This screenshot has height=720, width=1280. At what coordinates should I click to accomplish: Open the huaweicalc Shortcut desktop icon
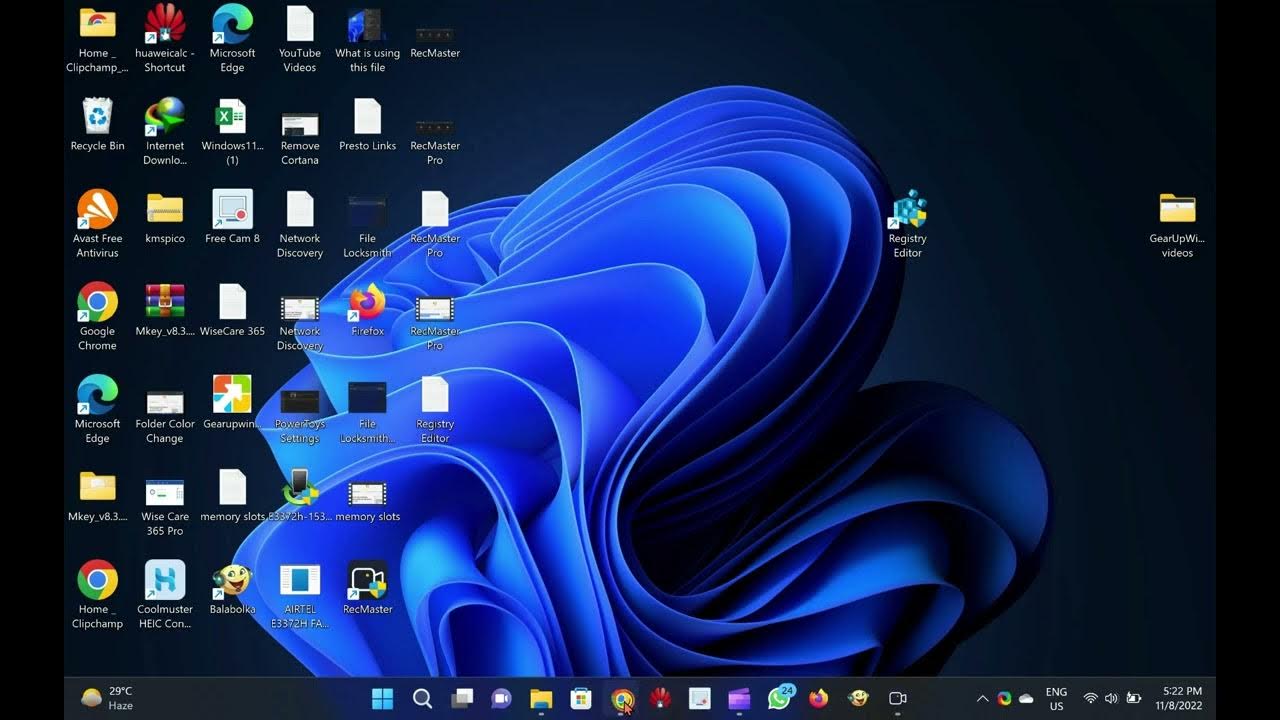(x=165, y=38)
